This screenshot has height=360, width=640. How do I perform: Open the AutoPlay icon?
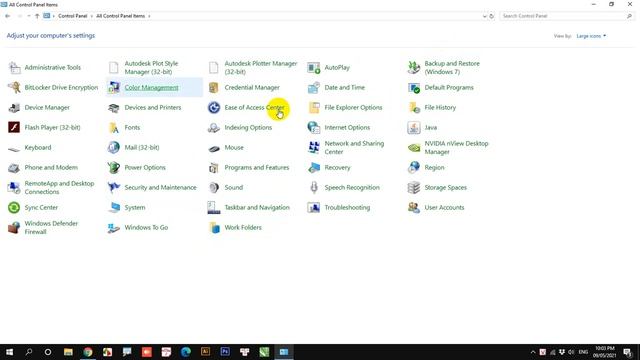(x=314, y=67)
